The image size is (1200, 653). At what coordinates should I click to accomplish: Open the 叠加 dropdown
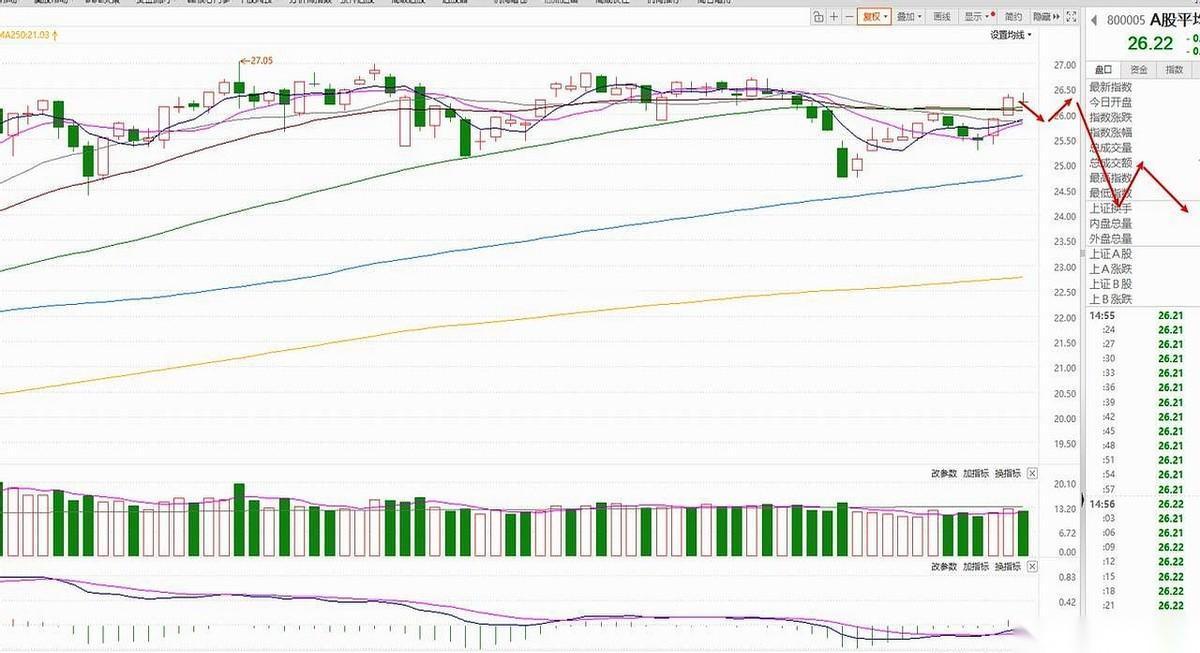(x=909, y=17)
